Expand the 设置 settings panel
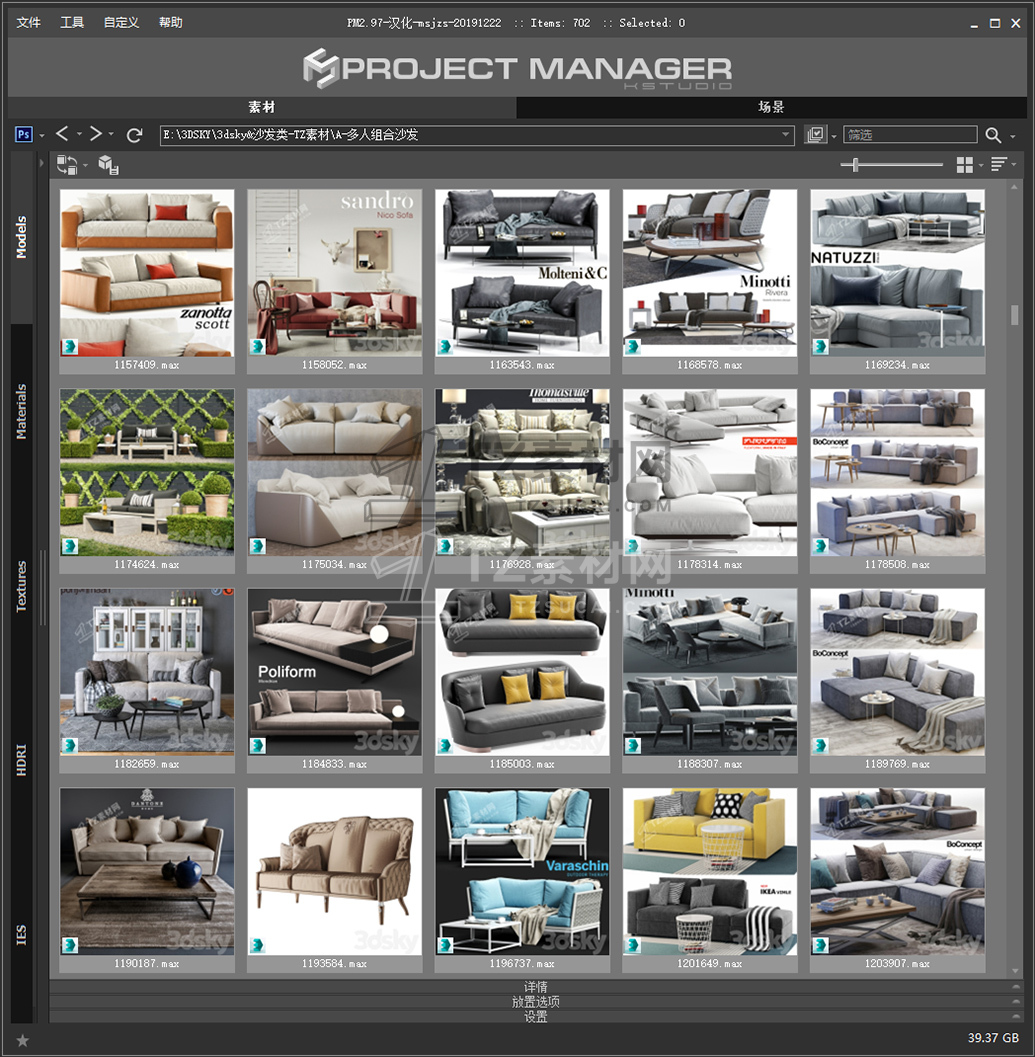Screen dimensions: 1035x1057 [536, 1017]
